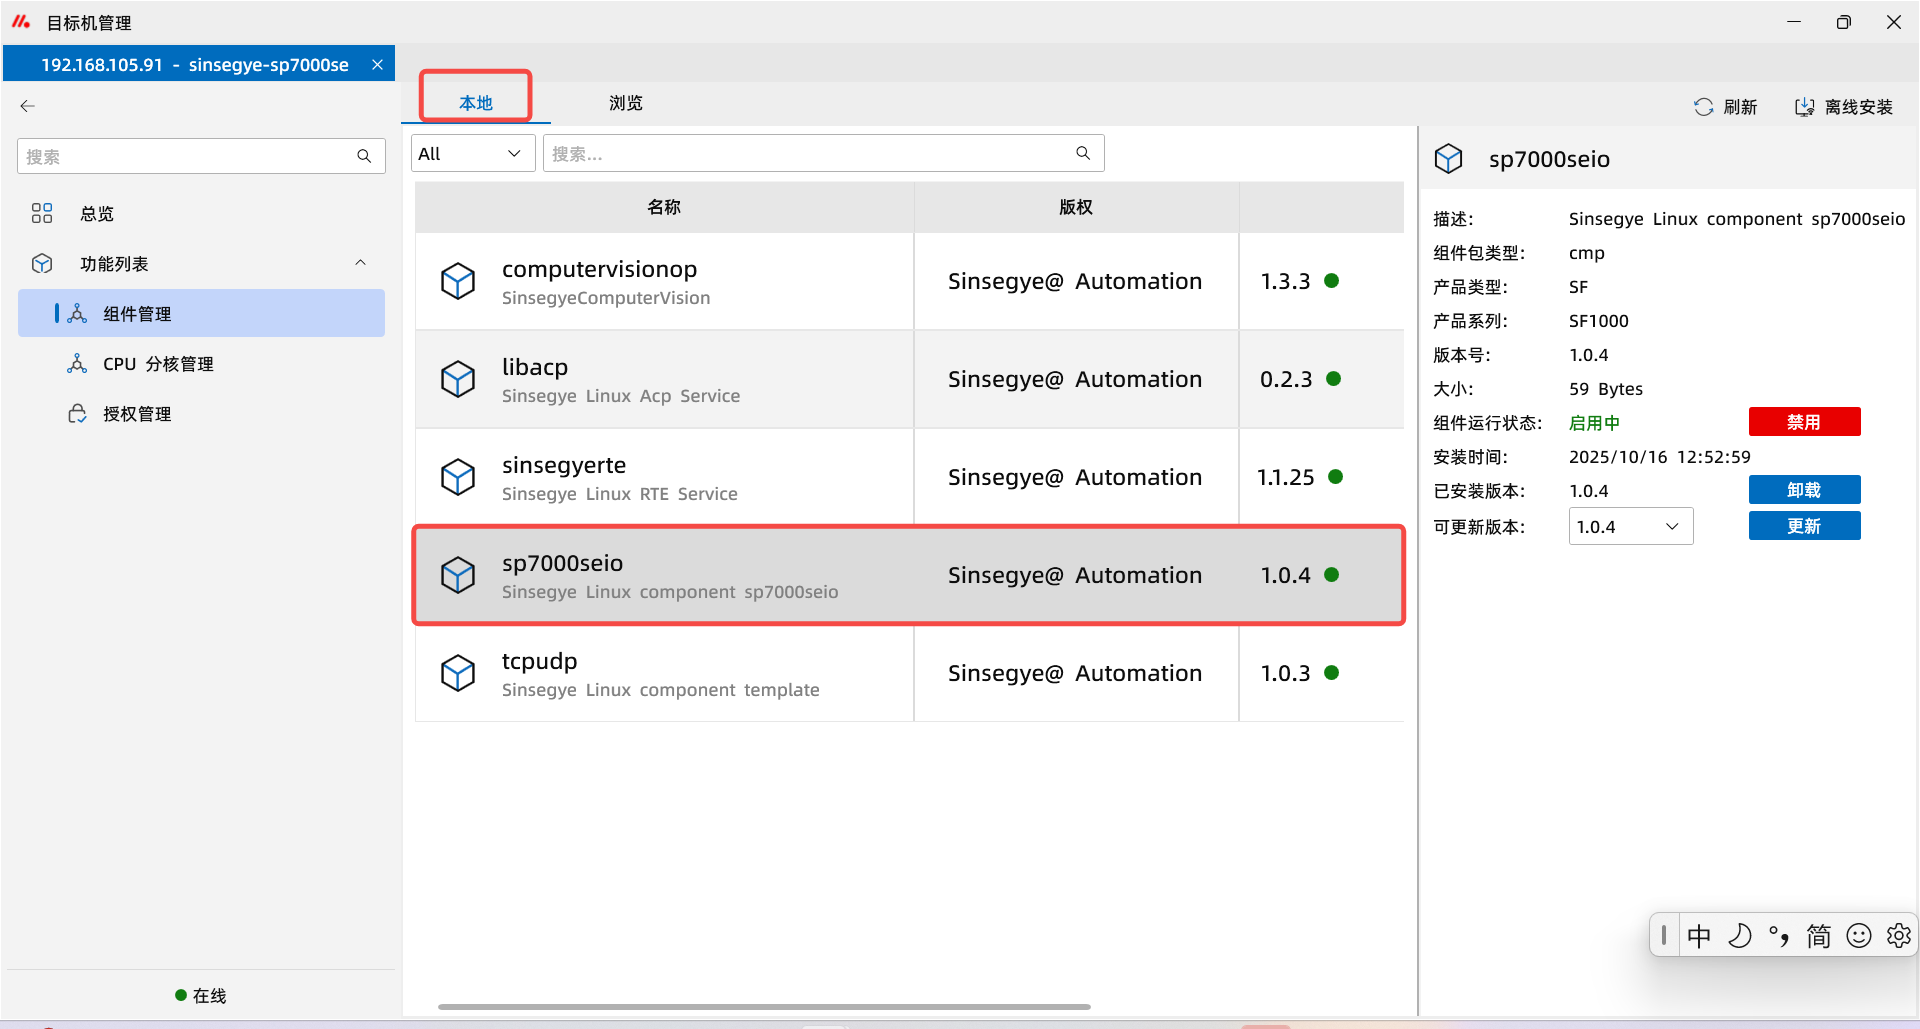Screen dimensions: 1920x1029
Task: Expand the updatable version 1.0.4 dropdown
Action: (x=1630, y=527)
